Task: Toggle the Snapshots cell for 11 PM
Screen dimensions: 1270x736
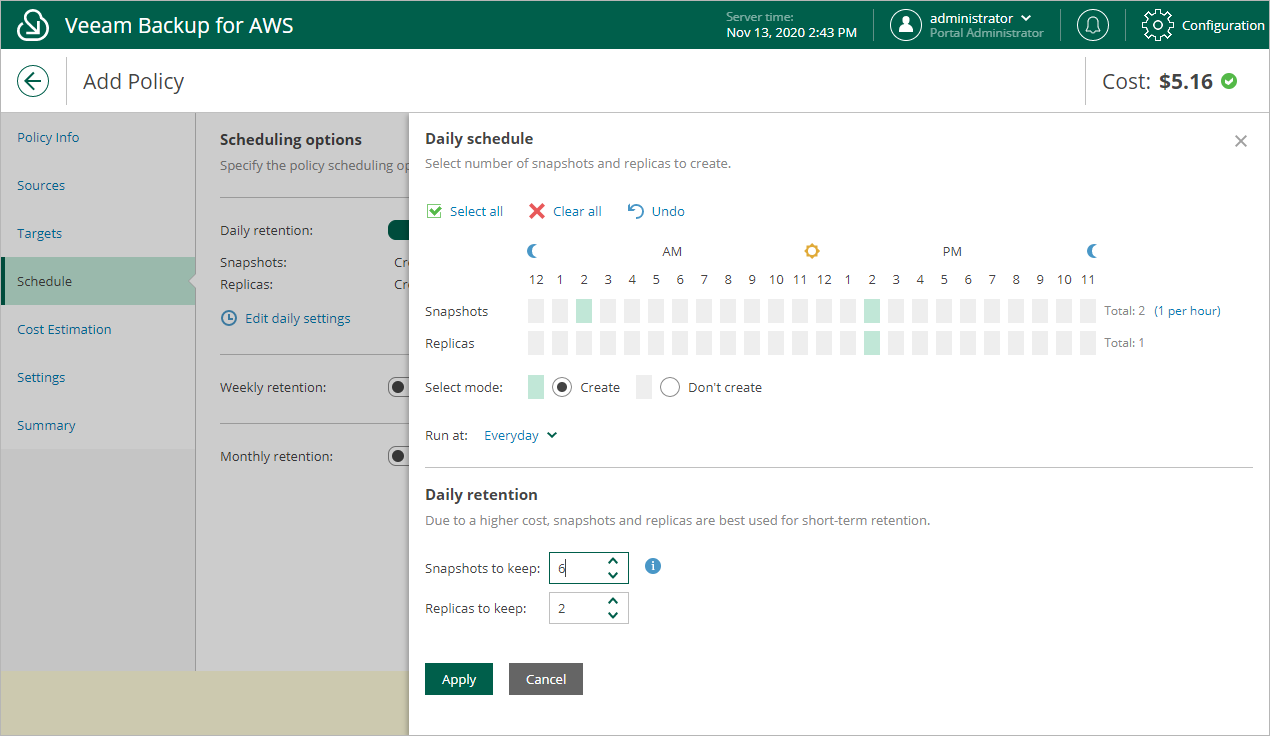Action: click(x=1088, y=311)
